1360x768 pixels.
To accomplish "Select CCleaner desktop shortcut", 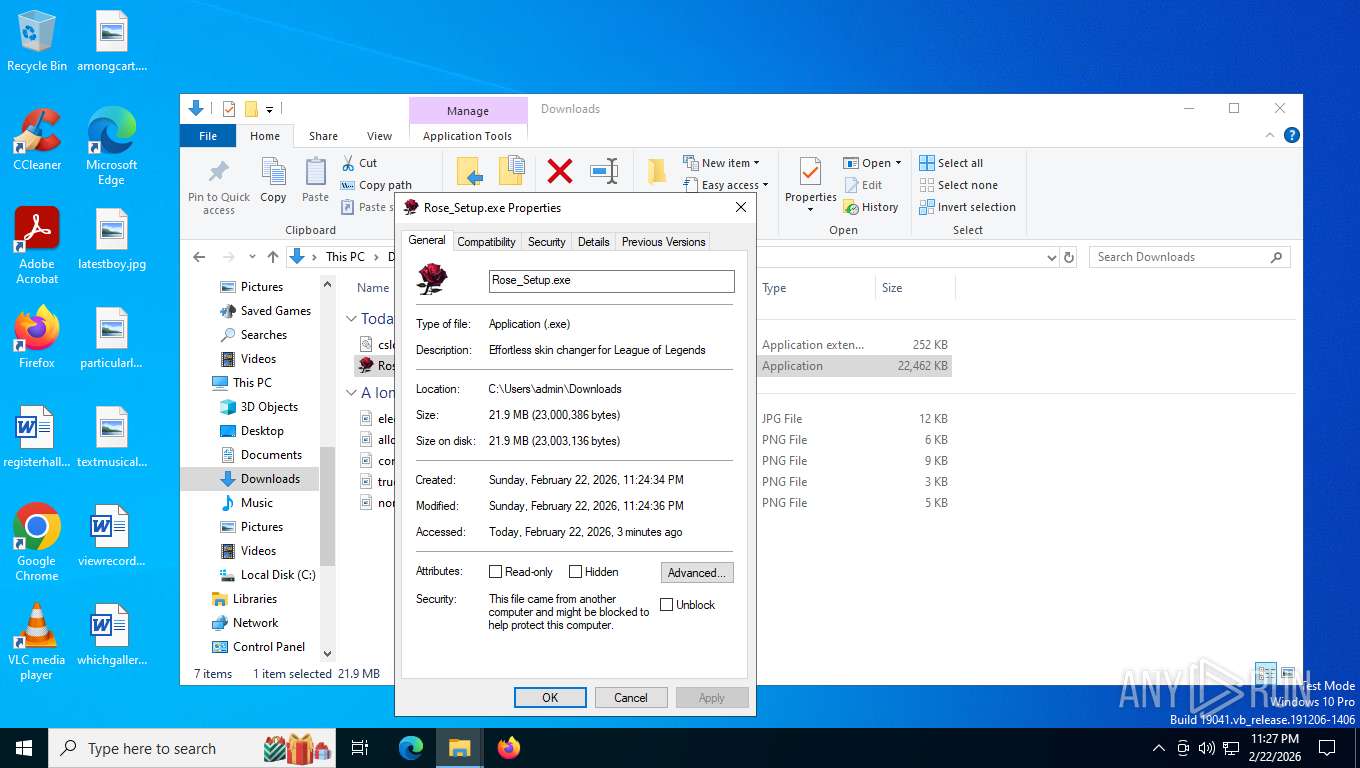I will (37, 139).
